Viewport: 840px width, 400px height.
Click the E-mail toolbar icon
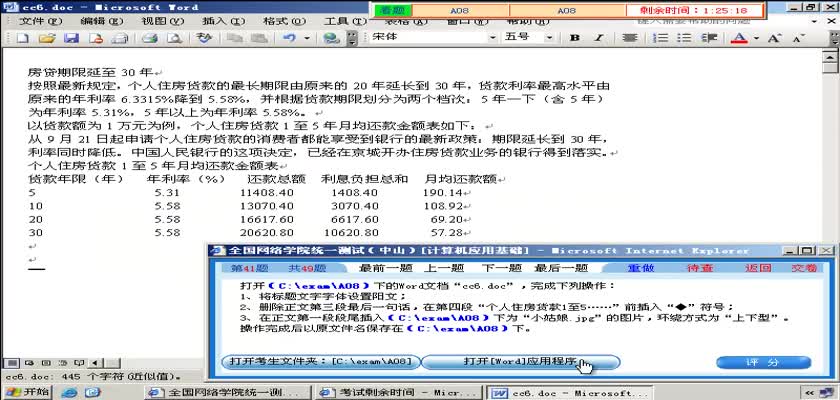click(119, 38)
